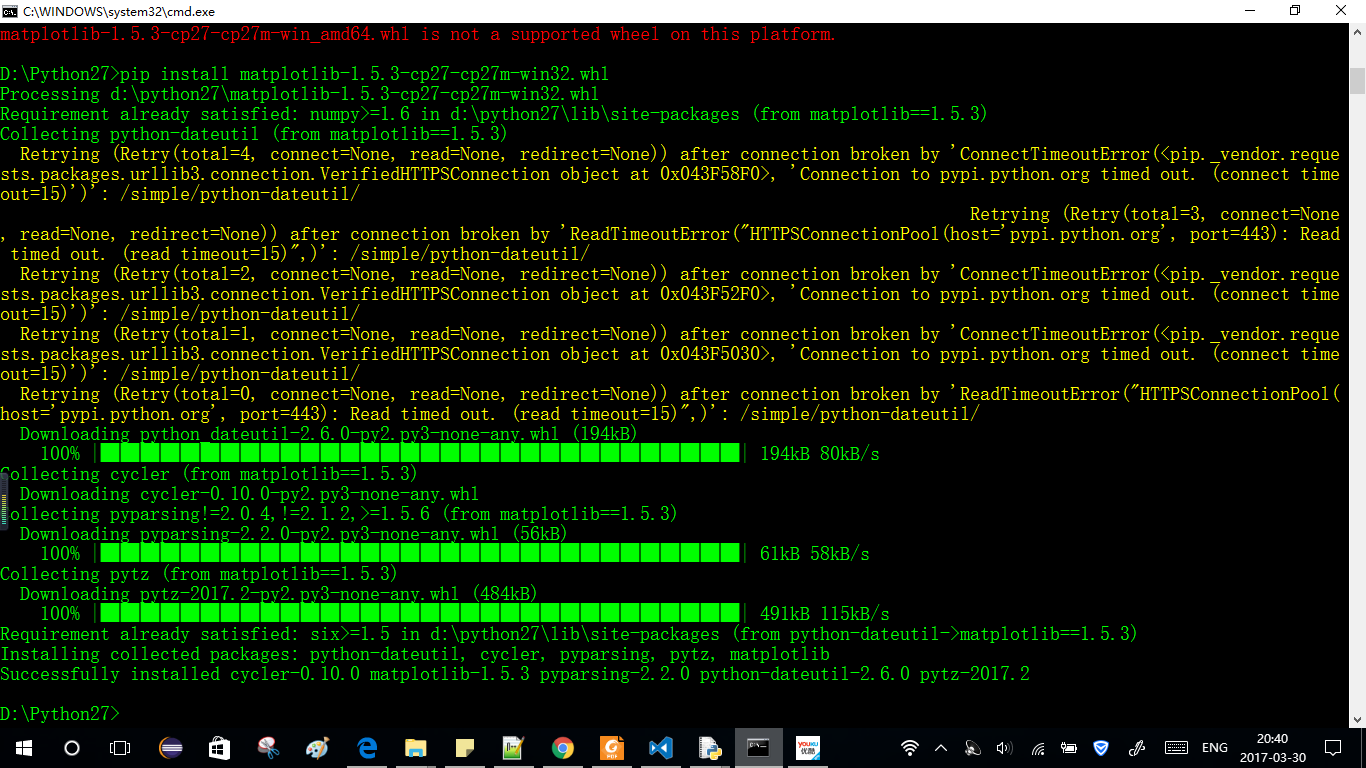The image size is (1366, 768).
Task: Click the progress bar showing 61kB 58kB/s
Action: click(420, 554)
